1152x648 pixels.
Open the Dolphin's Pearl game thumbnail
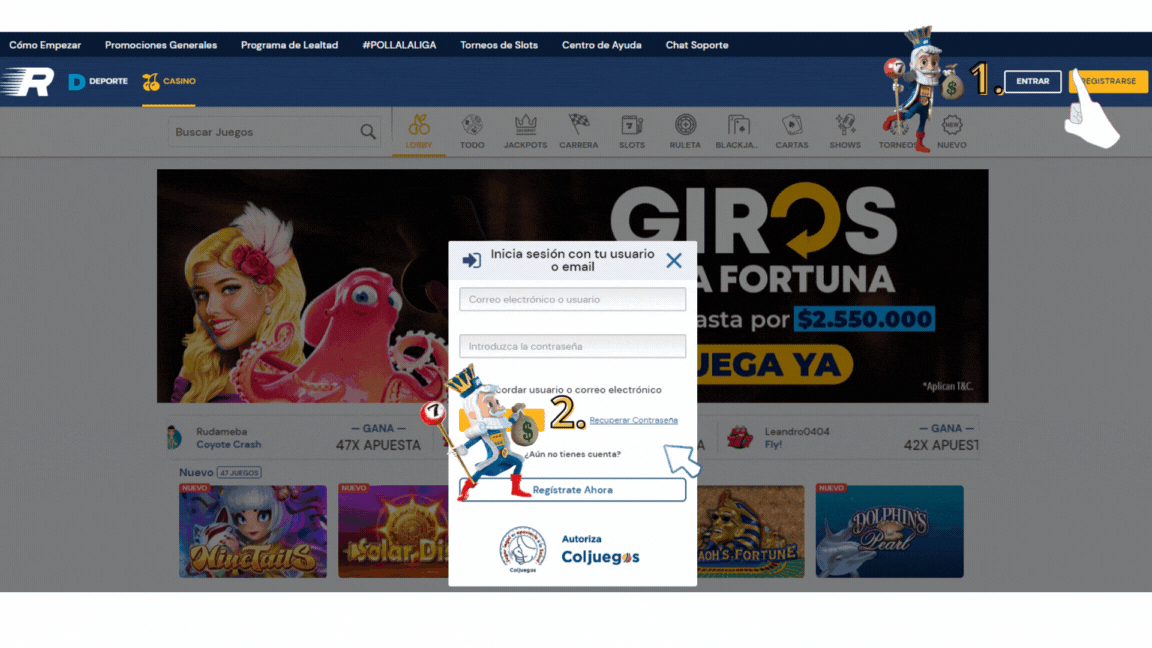pyautogui.click(x=890, y=531)
